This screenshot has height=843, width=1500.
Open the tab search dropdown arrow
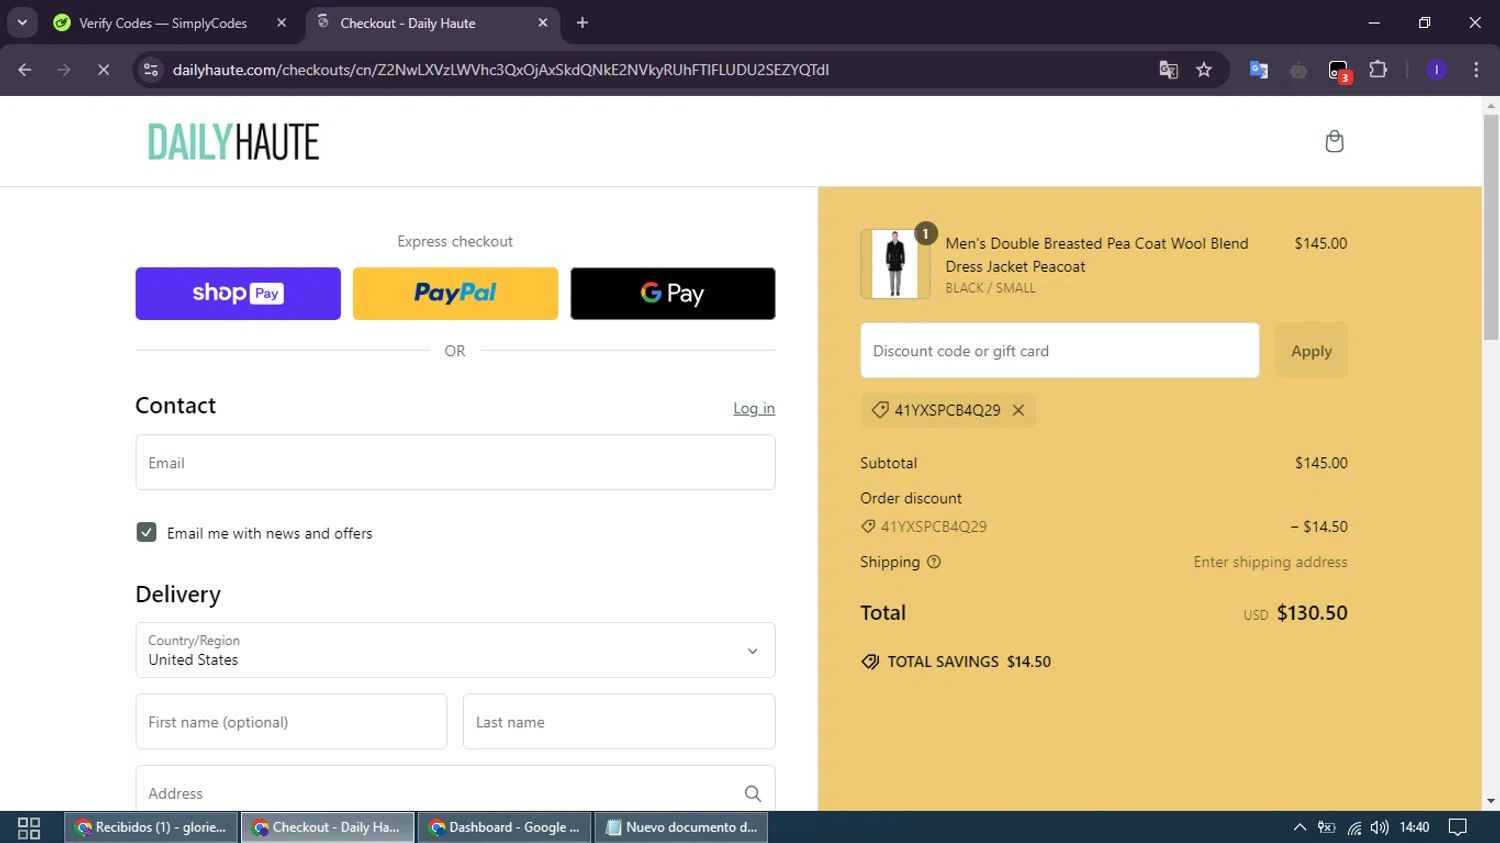coord(22,23)
